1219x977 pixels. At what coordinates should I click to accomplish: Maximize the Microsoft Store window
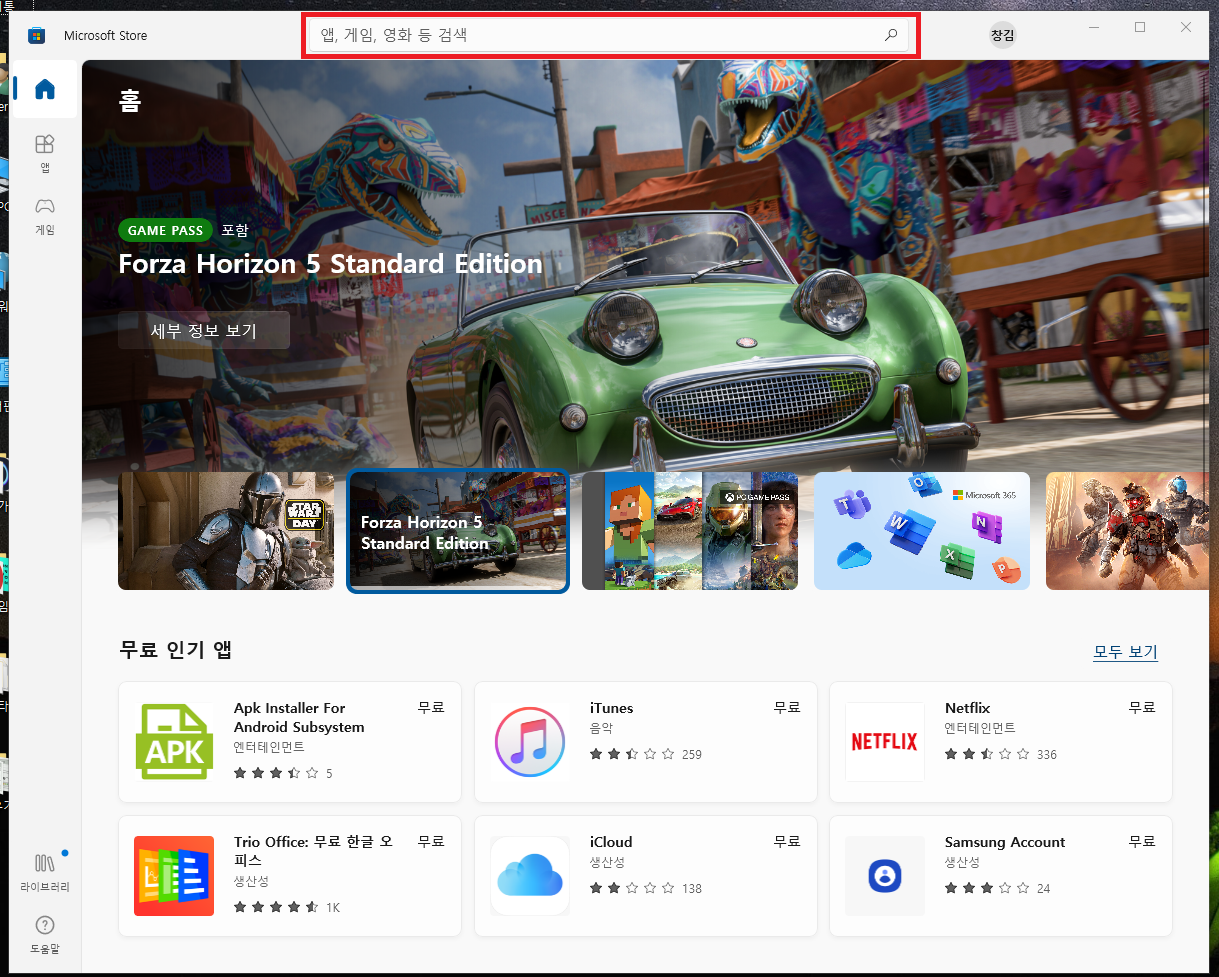point(1140,28)
